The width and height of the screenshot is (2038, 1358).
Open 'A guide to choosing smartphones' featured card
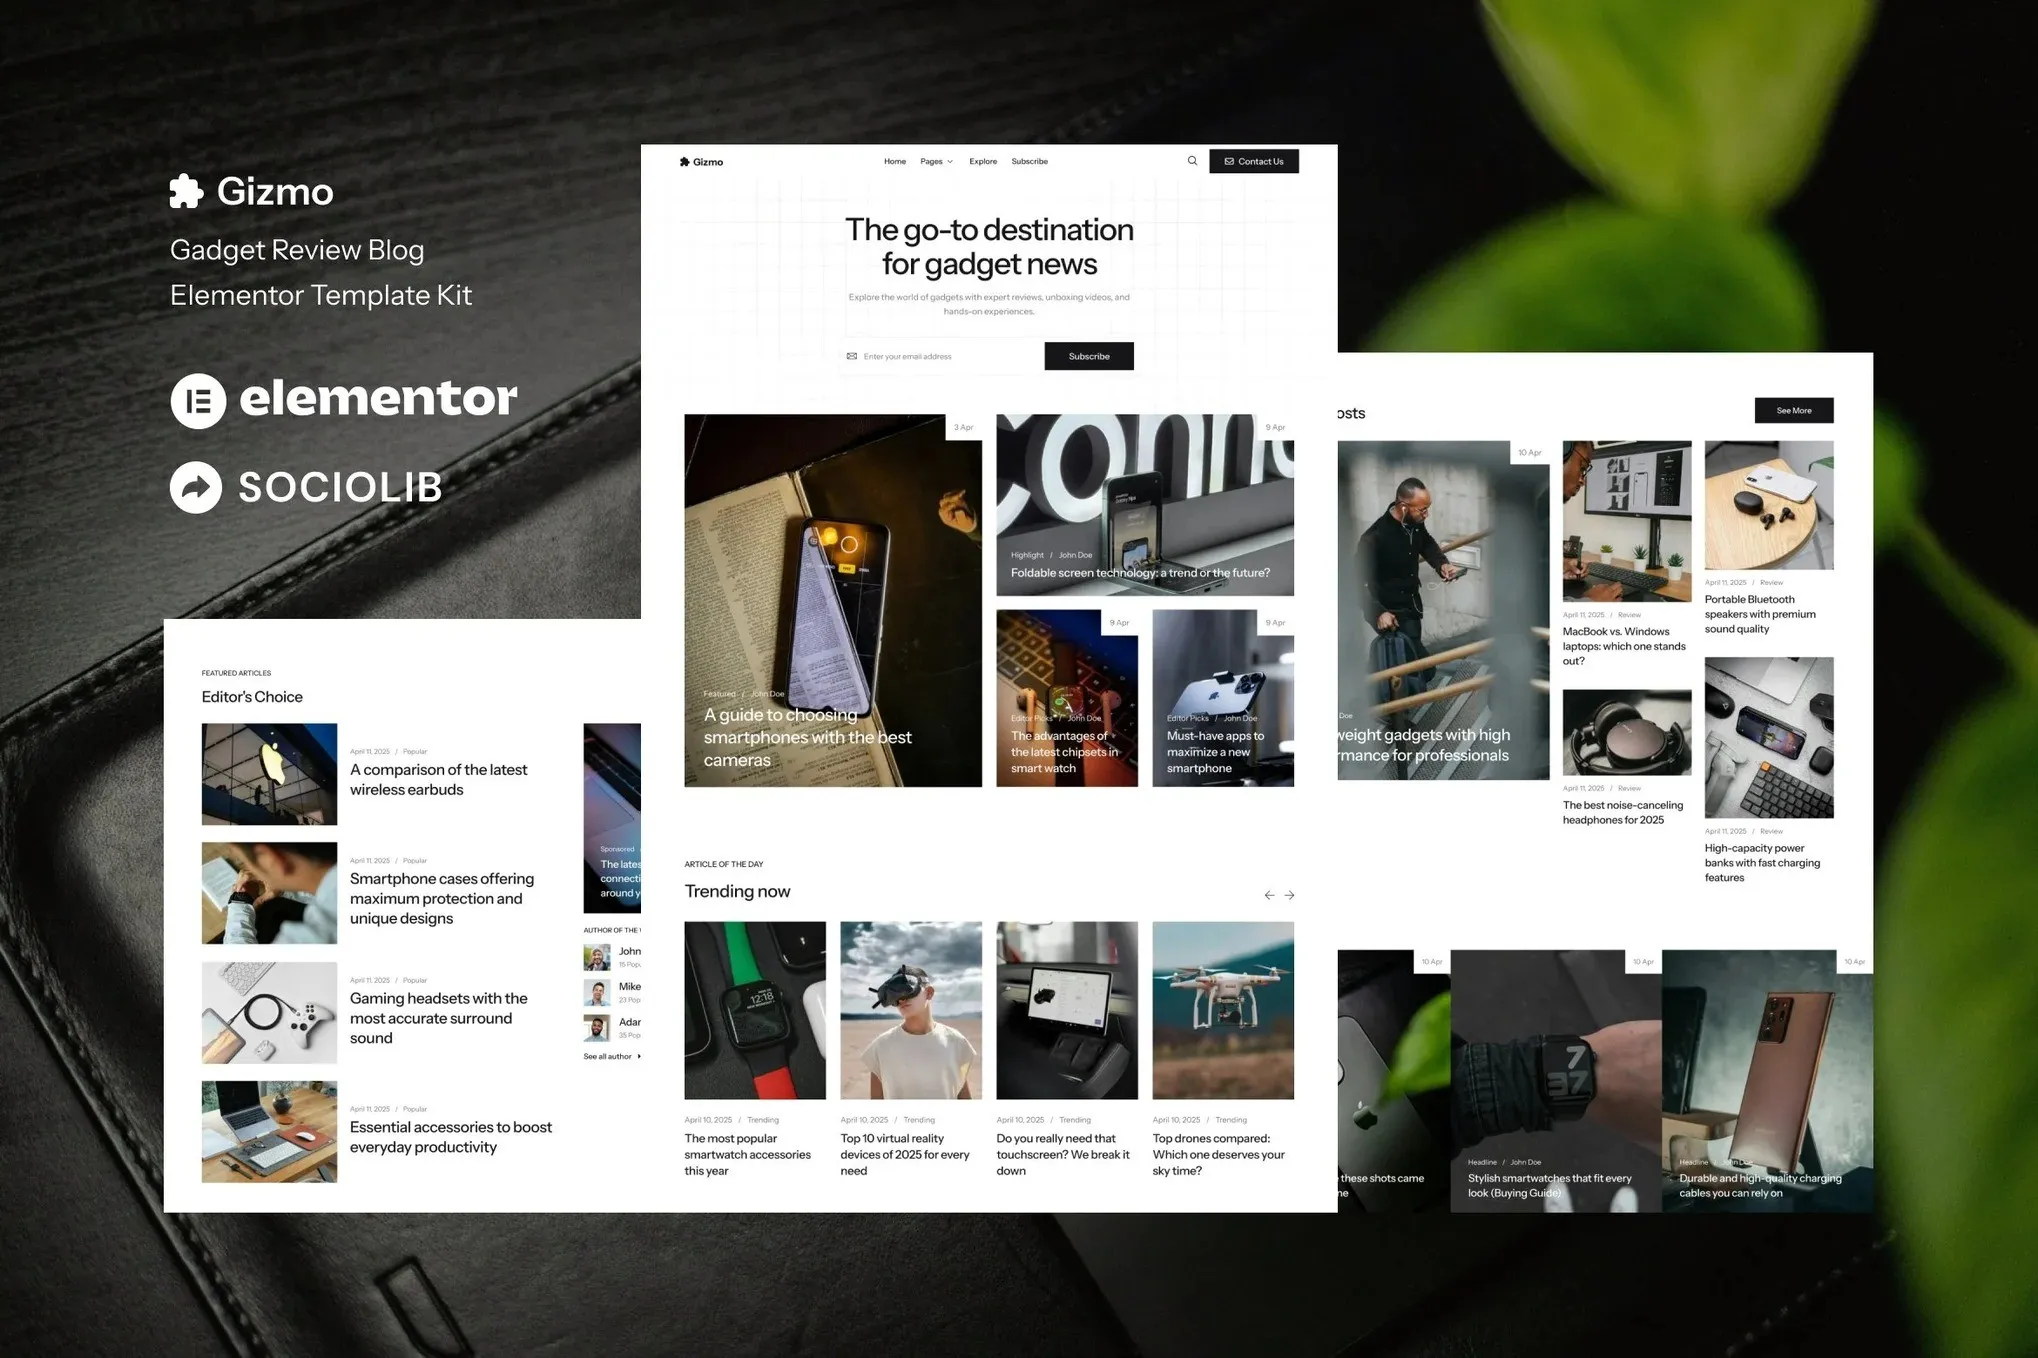(833, 600)
